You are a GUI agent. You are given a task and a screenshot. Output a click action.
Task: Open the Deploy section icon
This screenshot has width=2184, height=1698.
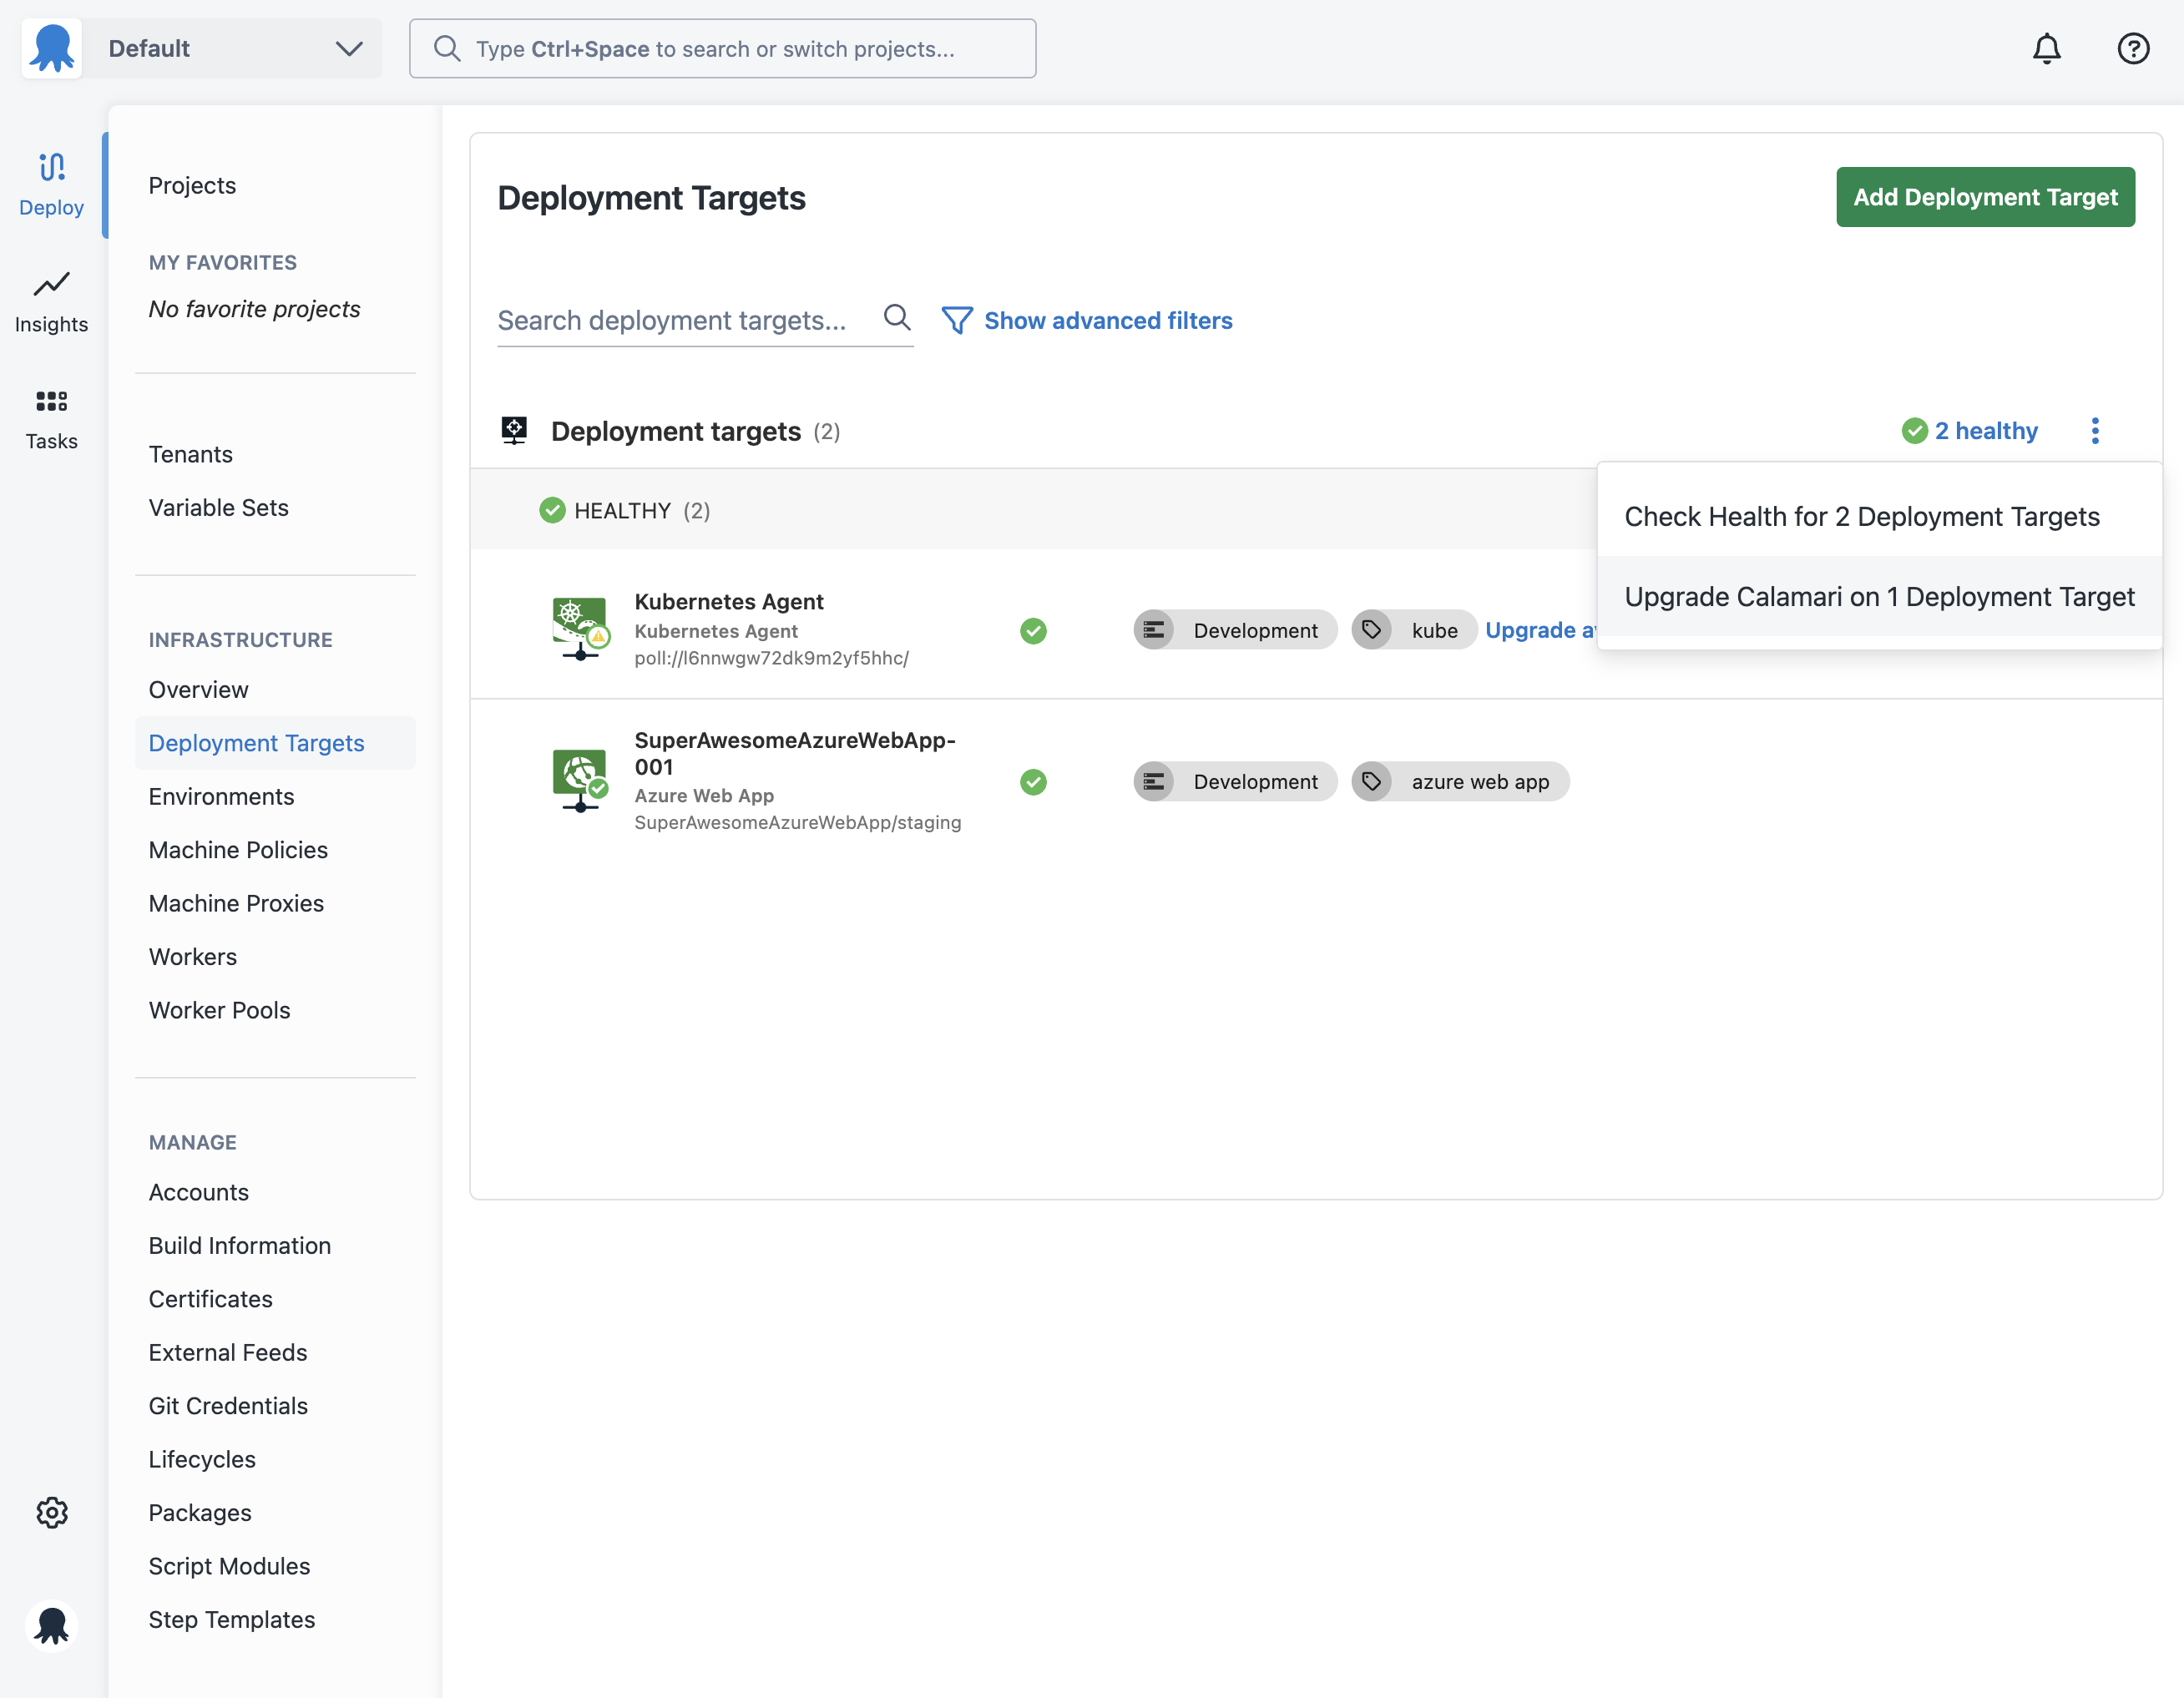pyautogui.click(x=51, y=166)
